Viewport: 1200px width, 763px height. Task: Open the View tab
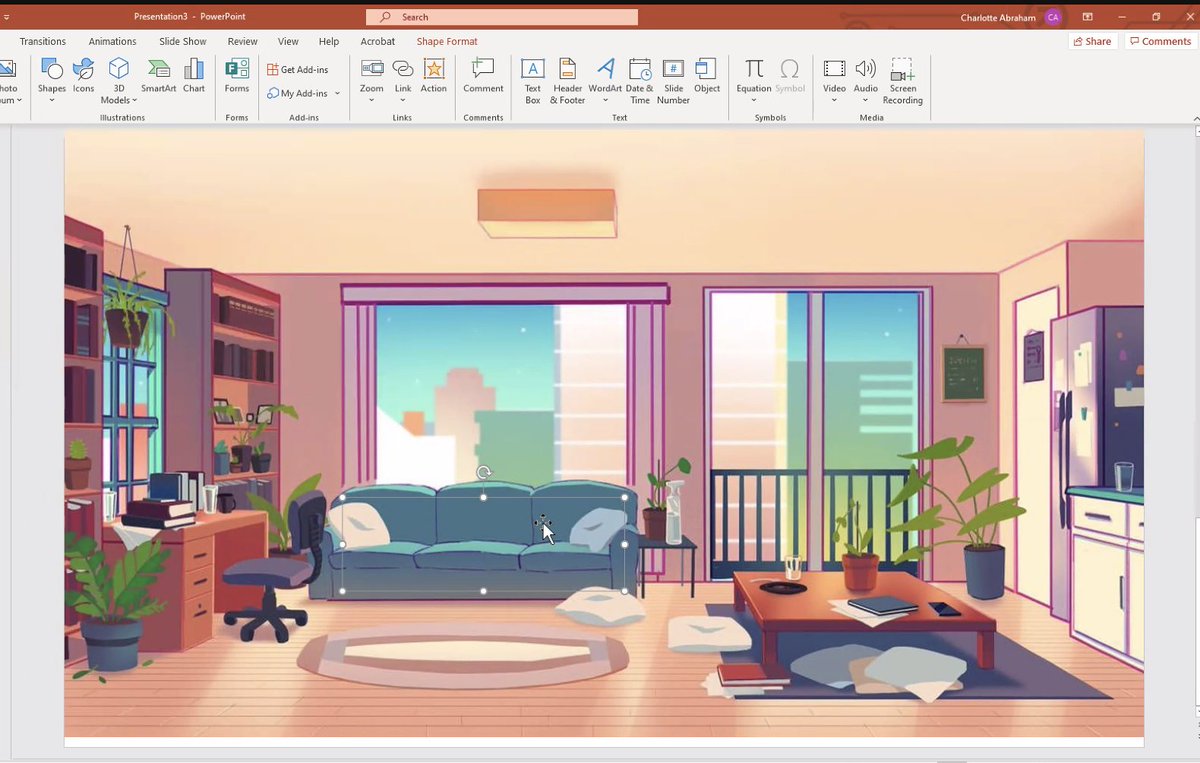click(x=288, y=41)
